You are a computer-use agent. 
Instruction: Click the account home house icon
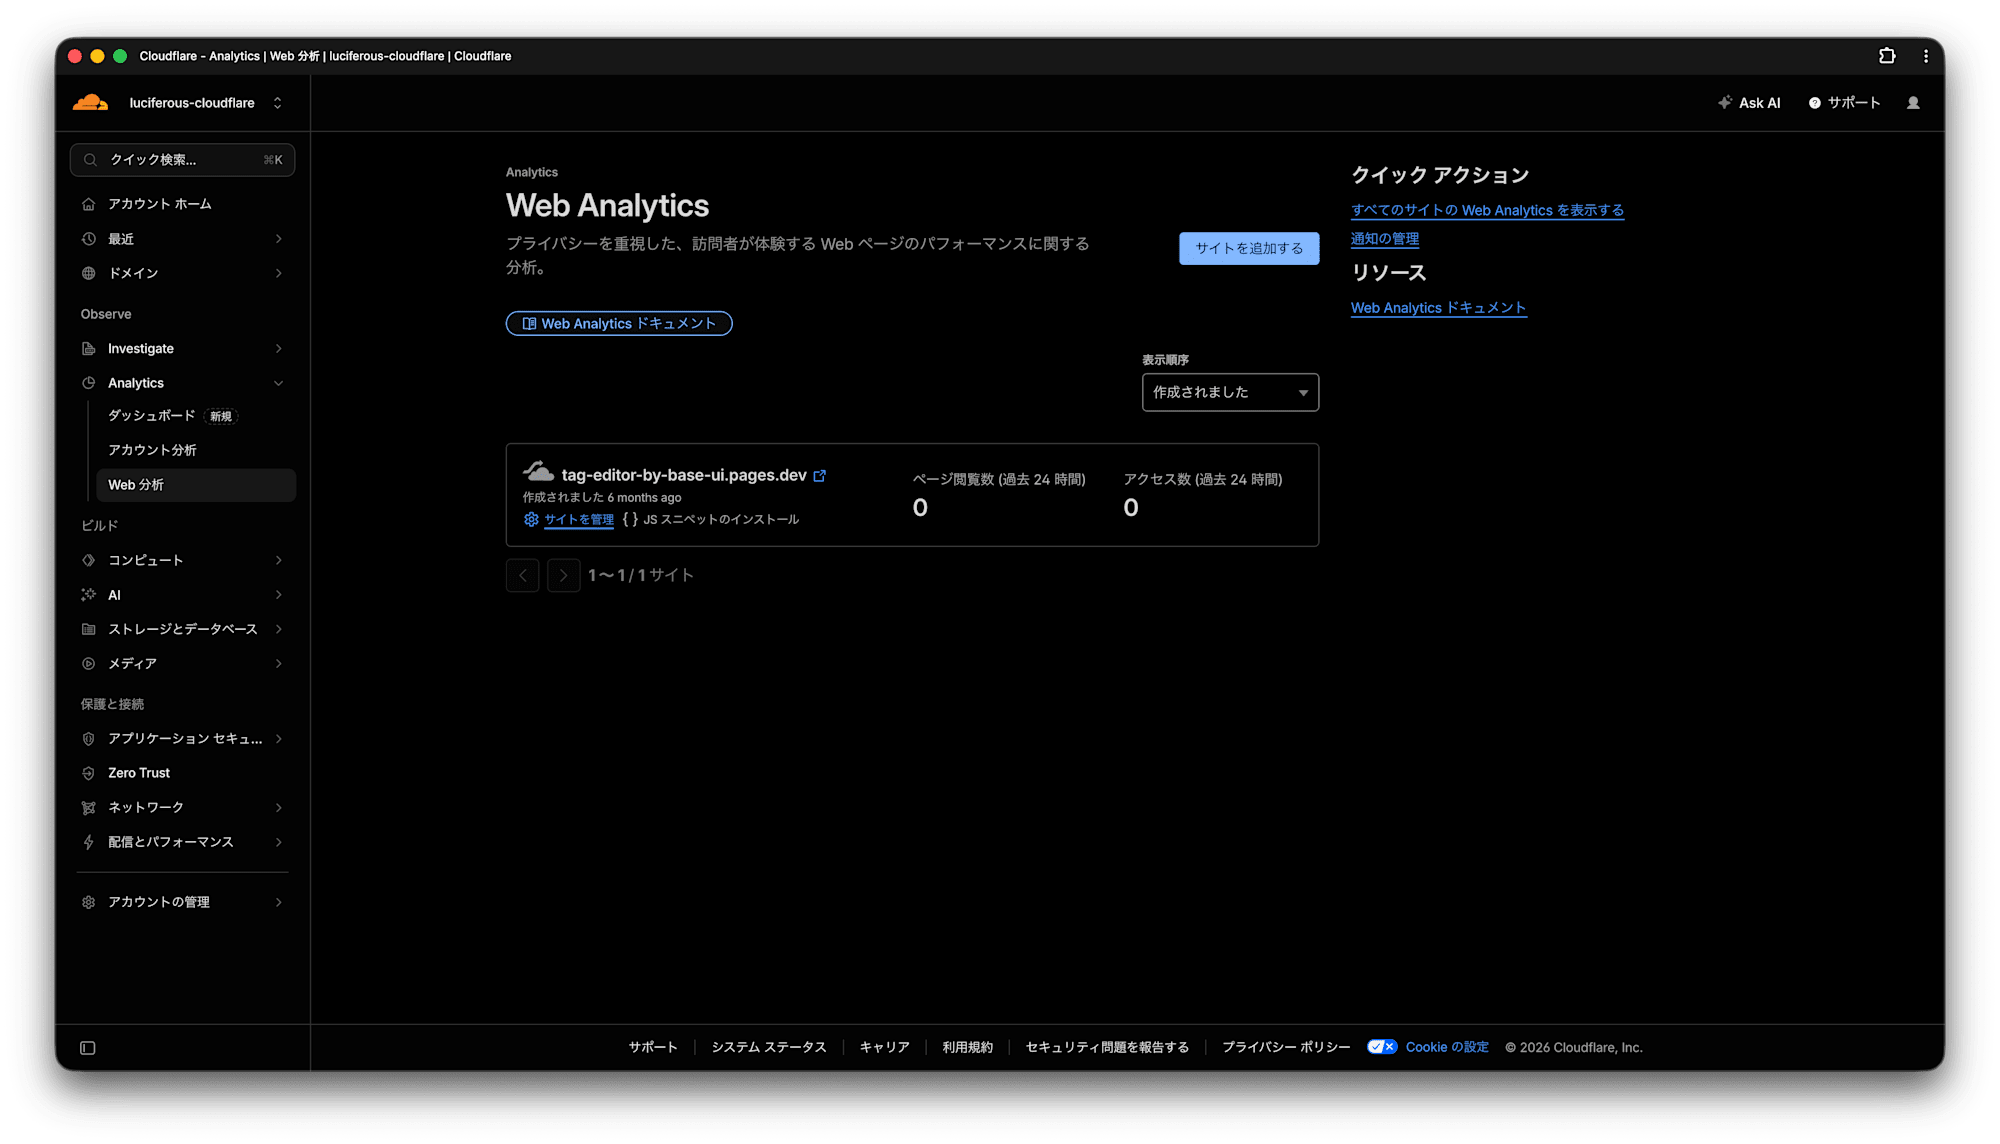click(x=89, y=204)
